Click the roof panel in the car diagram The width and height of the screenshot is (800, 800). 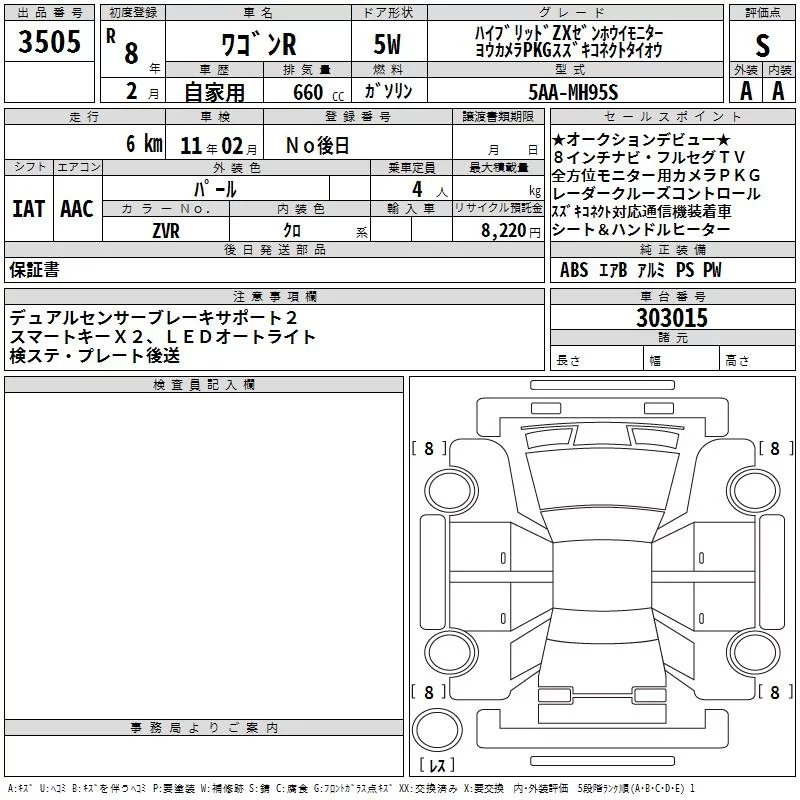pos(602,577)
